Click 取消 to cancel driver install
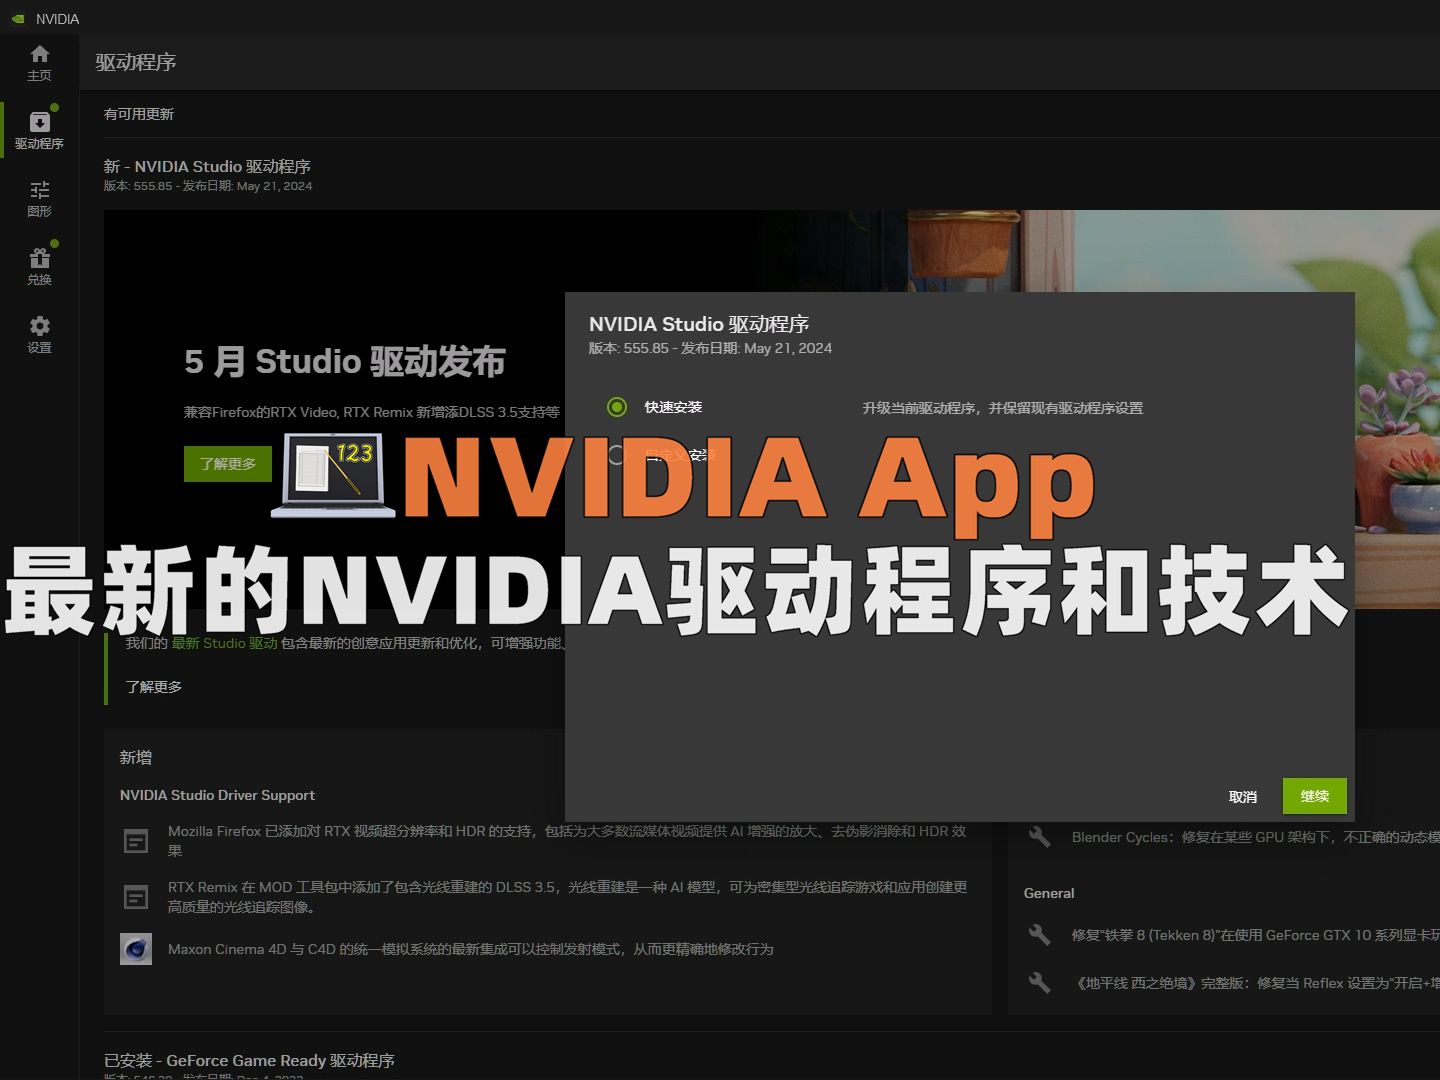The image size is (1440, 1080). tap(1243, 797)
